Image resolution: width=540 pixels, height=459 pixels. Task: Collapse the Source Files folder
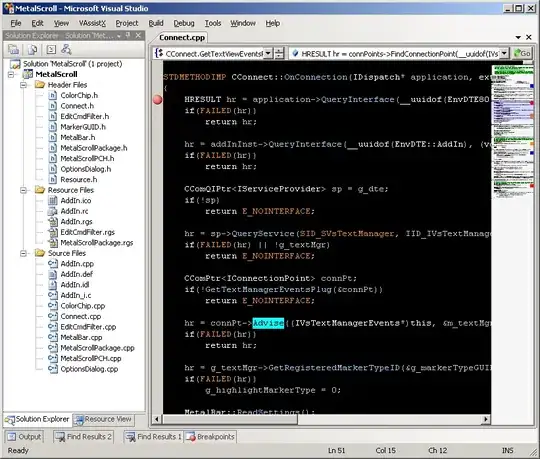[x=23, y=253]
